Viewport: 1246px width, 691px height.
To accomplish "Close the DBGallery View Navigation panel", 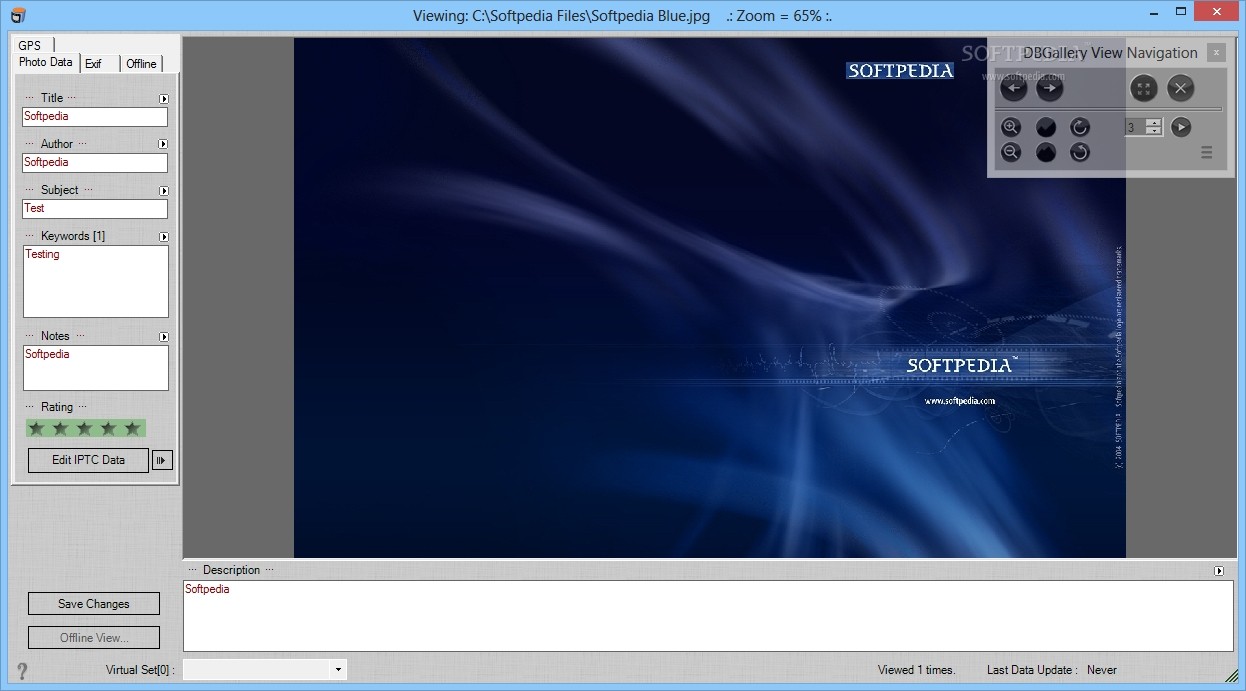I will (1215, 53).
